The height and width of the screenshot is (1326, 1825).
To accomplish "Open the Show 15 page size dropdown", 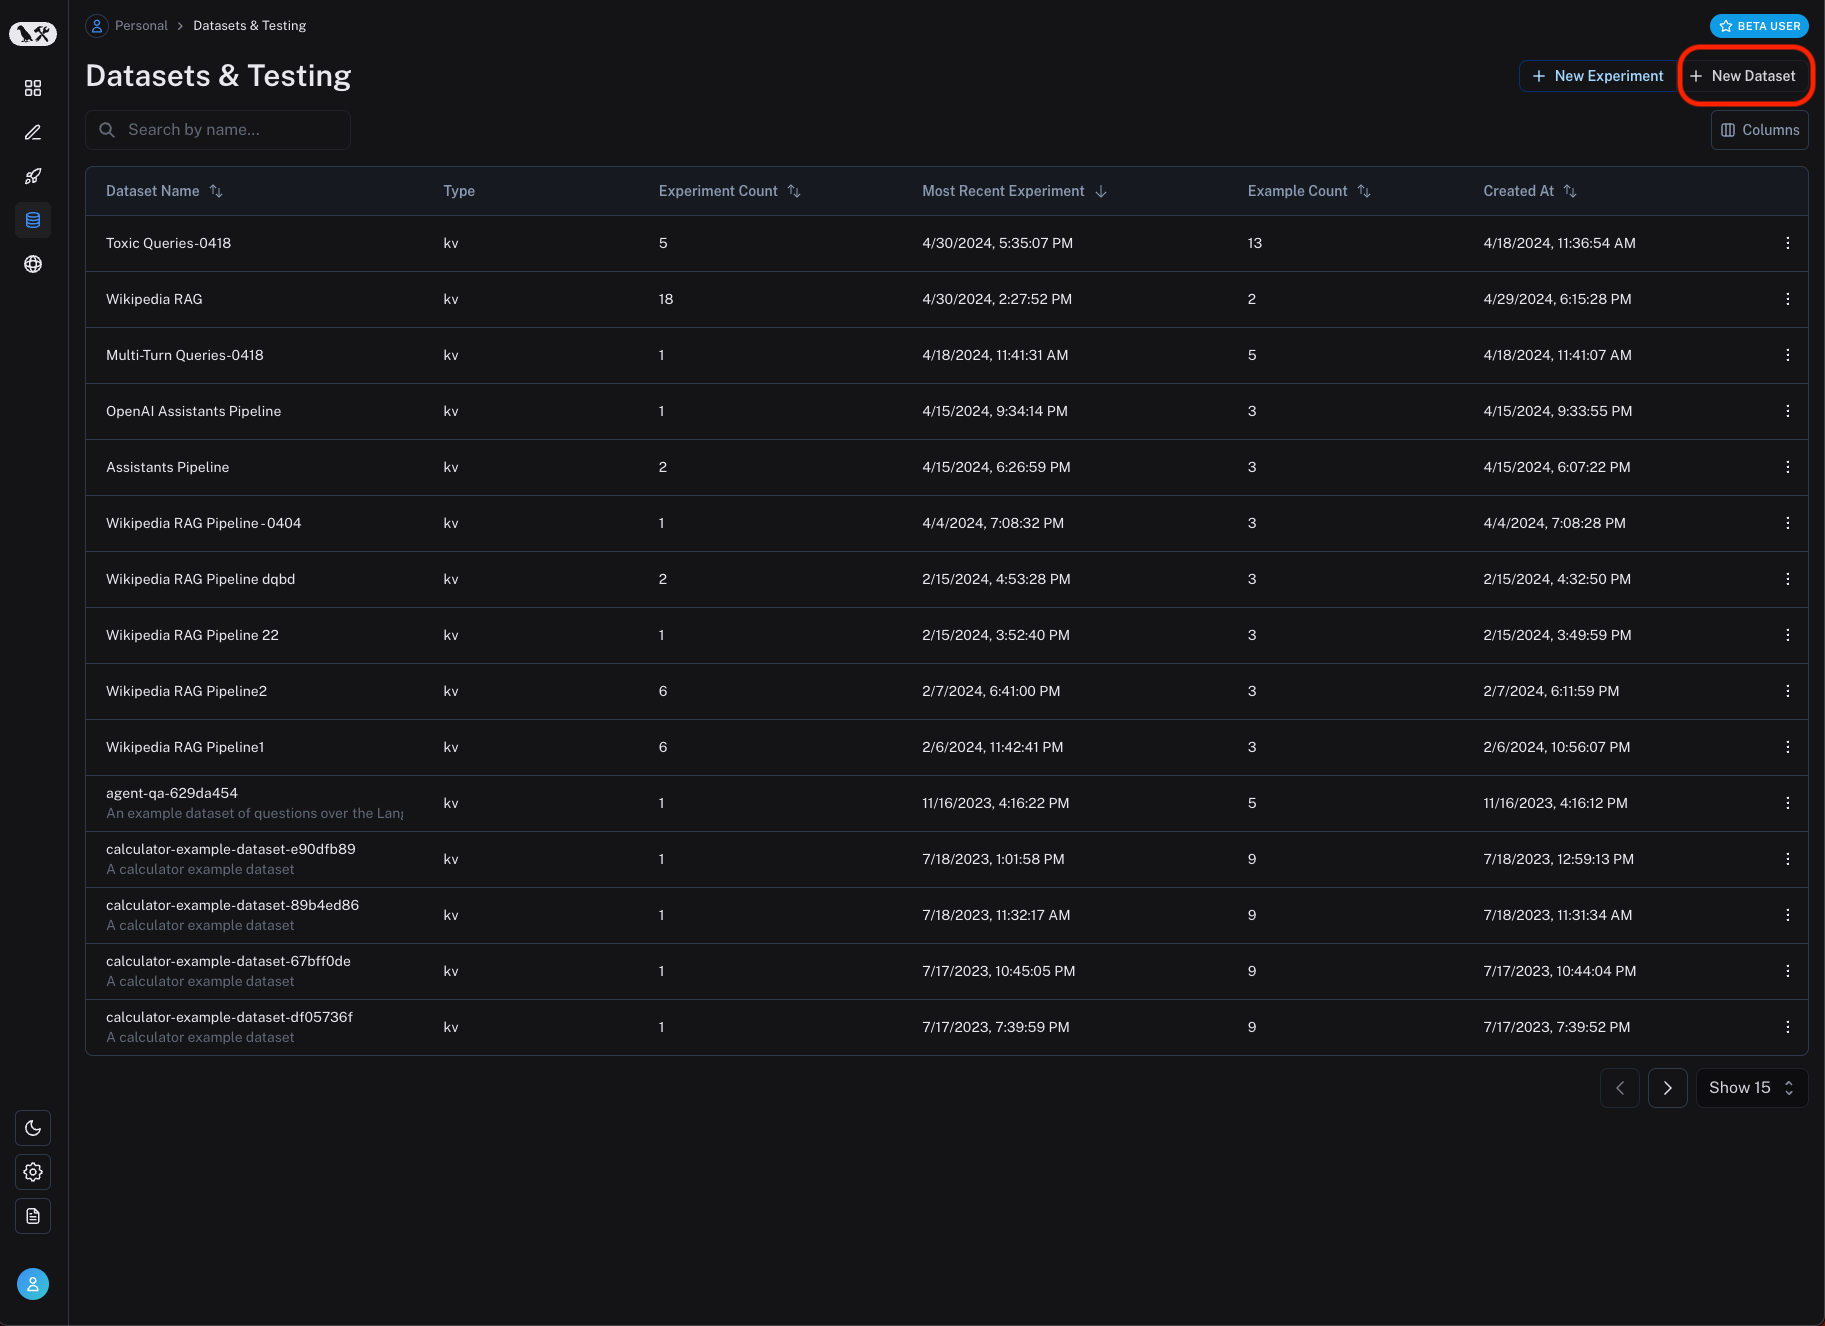I will pos(1751,1088).
